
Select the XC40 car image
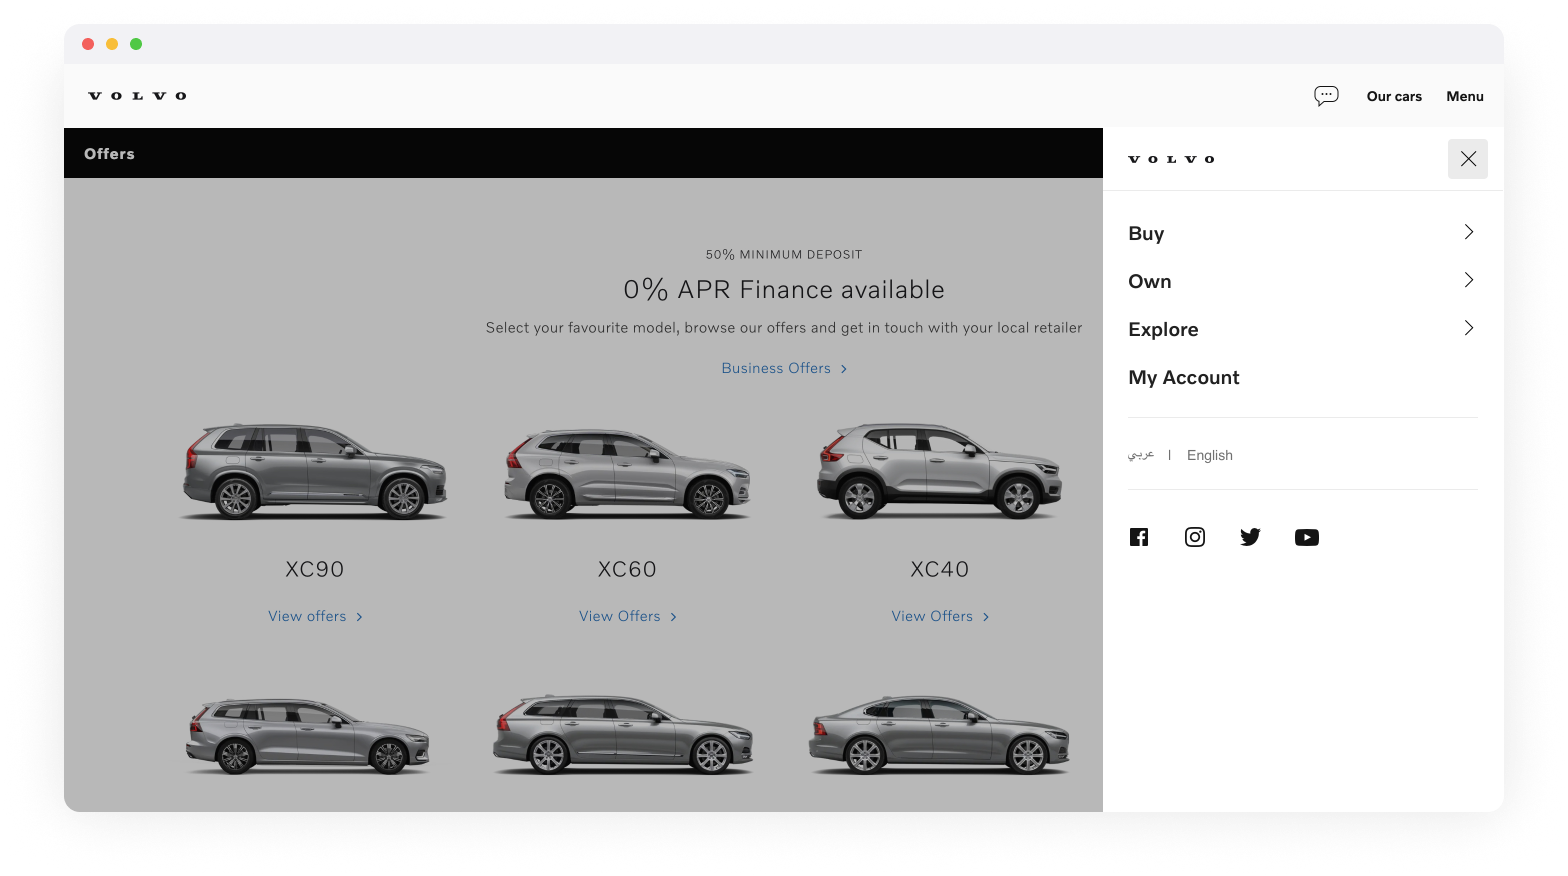pos(940,470)
